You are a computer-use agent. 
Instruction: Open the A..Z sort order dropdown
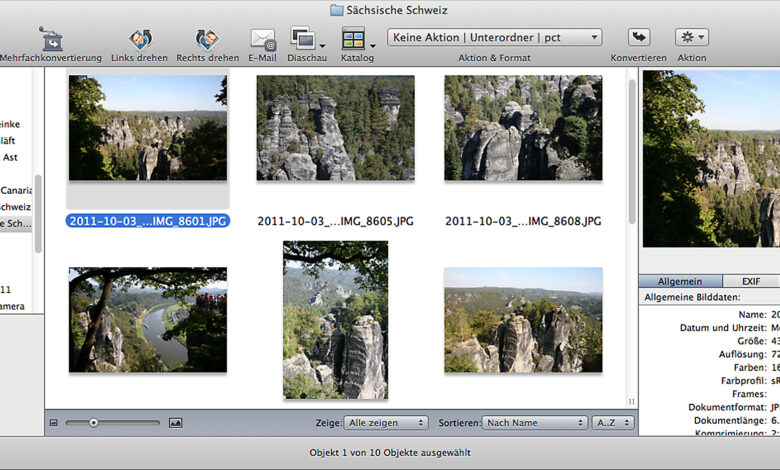pyautogui.click(x=613, y=423)
